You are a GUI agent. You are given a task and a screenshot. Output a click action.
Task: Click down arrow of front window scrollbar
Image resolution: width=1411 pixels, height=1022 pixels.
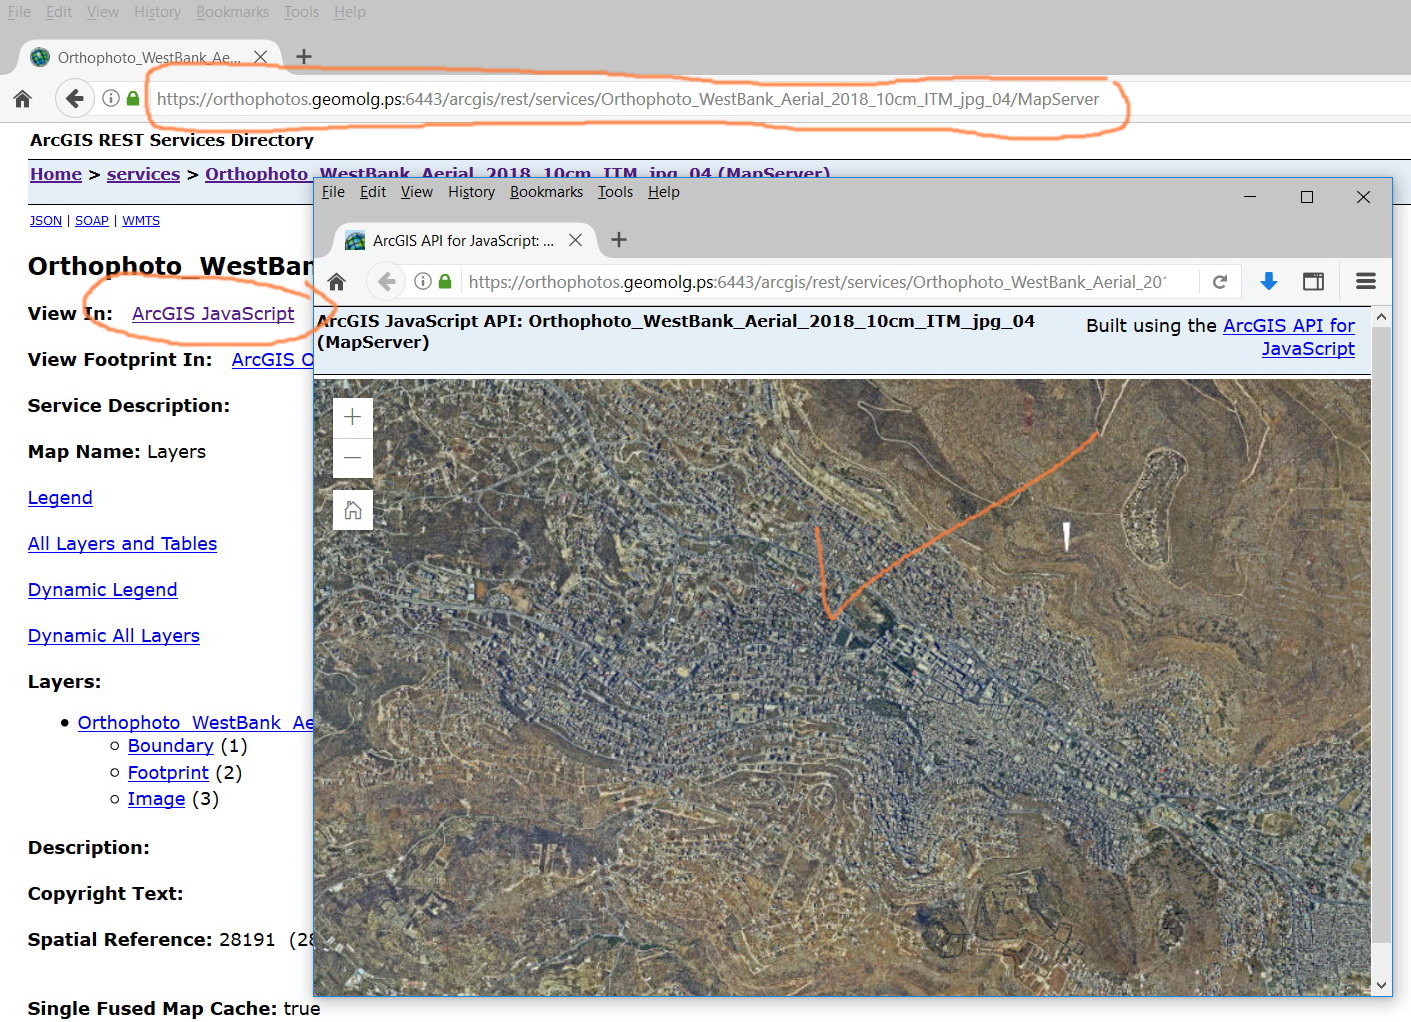(x=1381, y=985)
